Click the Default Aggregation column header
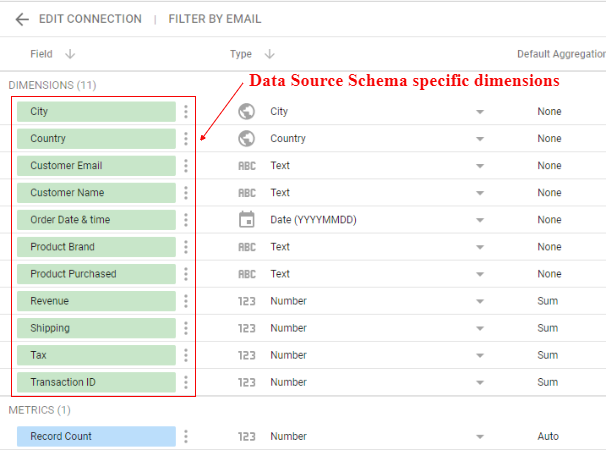Screen dimensions: 606x450 (x=561, y=54)
